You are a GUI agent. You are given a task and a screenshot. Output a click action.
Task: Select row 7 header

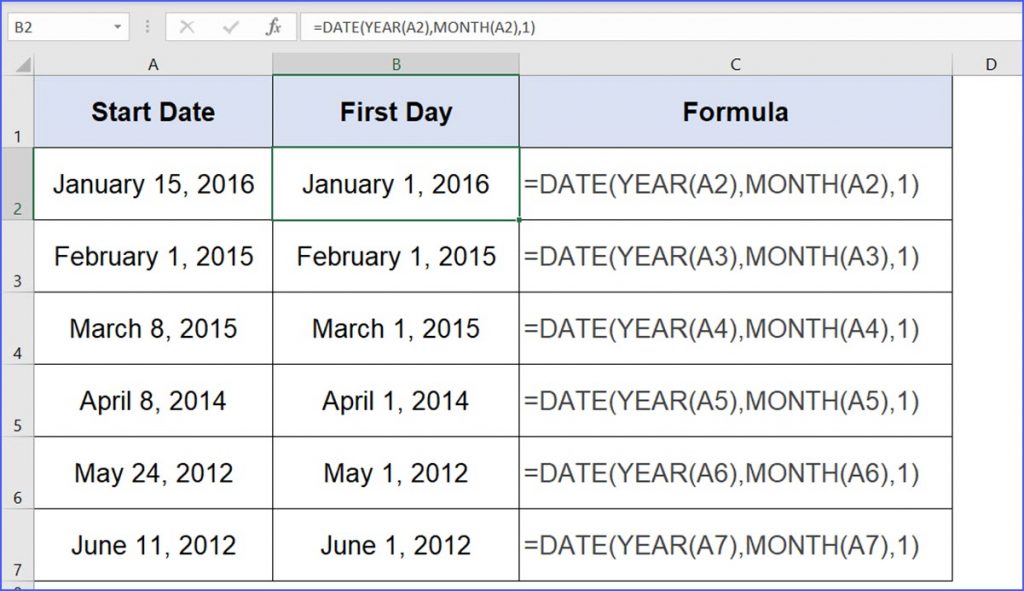pyautogui.click(x=17, y=545)
